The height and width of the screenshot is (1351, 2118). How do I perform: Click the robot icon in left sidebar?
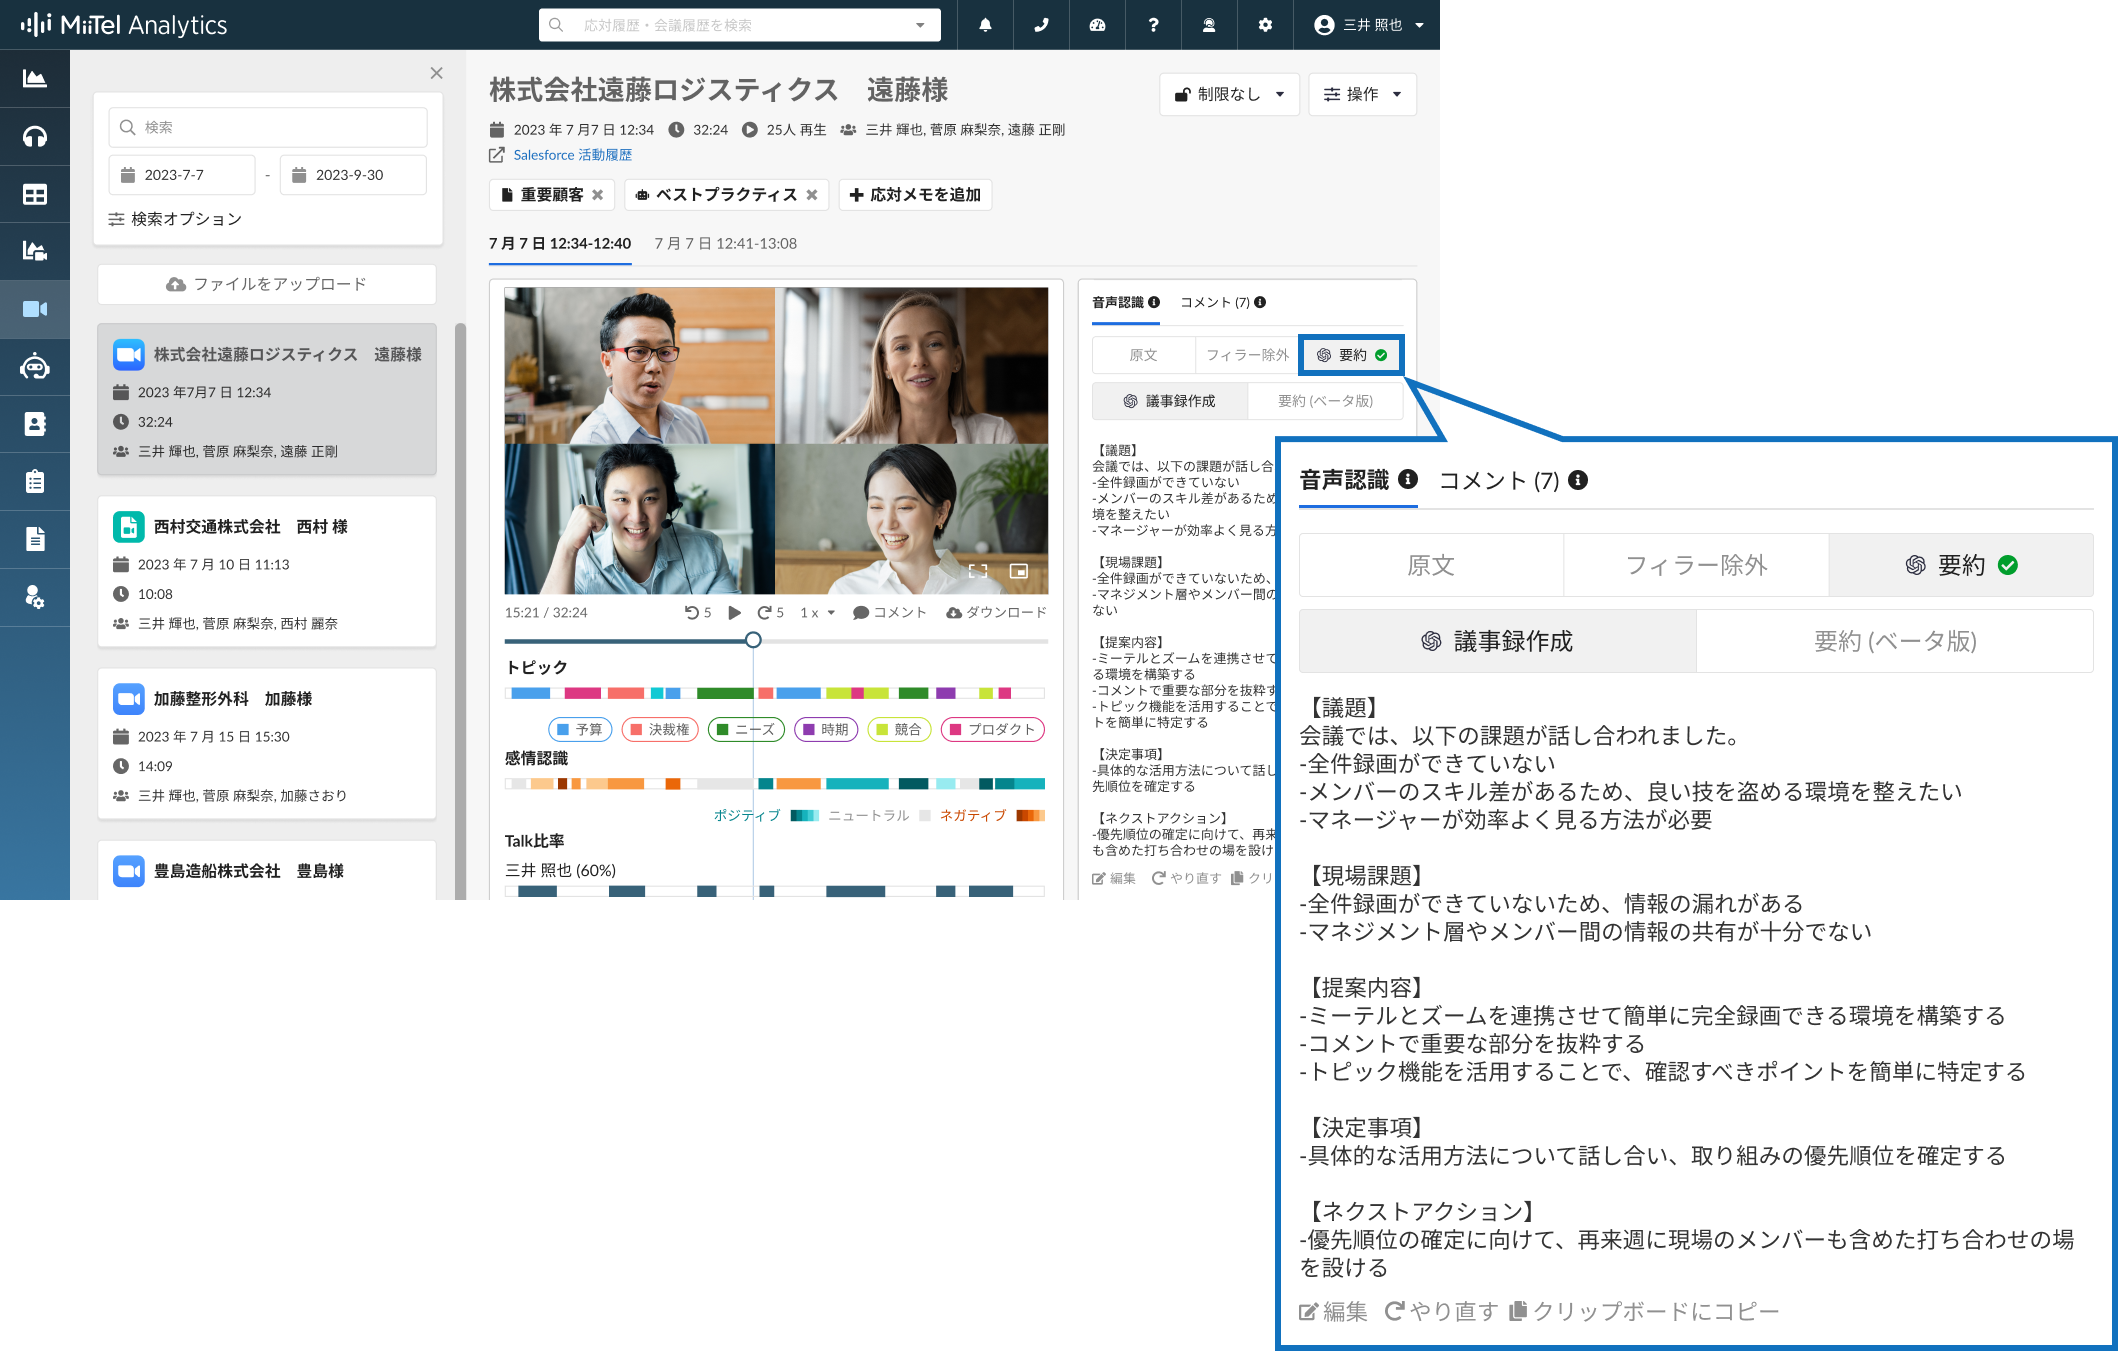35,367
